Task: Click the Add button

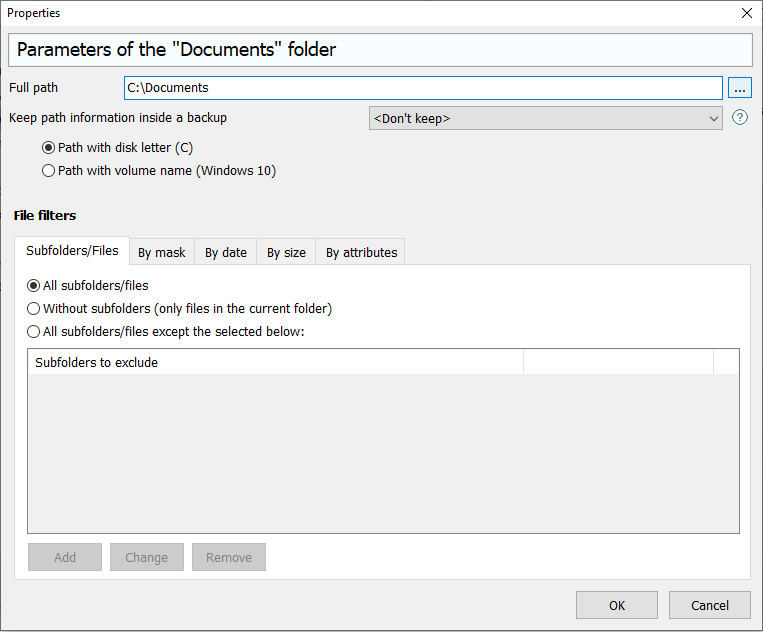Action: (65, 557)
